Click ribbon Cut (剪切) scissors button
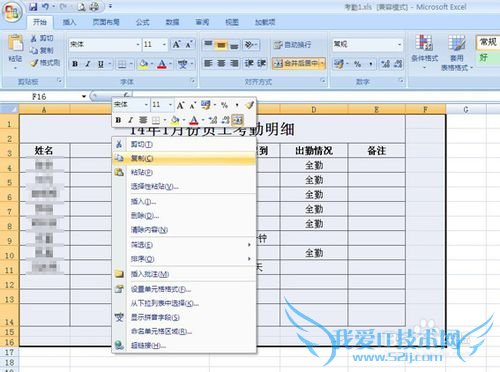 pos(42,38)
